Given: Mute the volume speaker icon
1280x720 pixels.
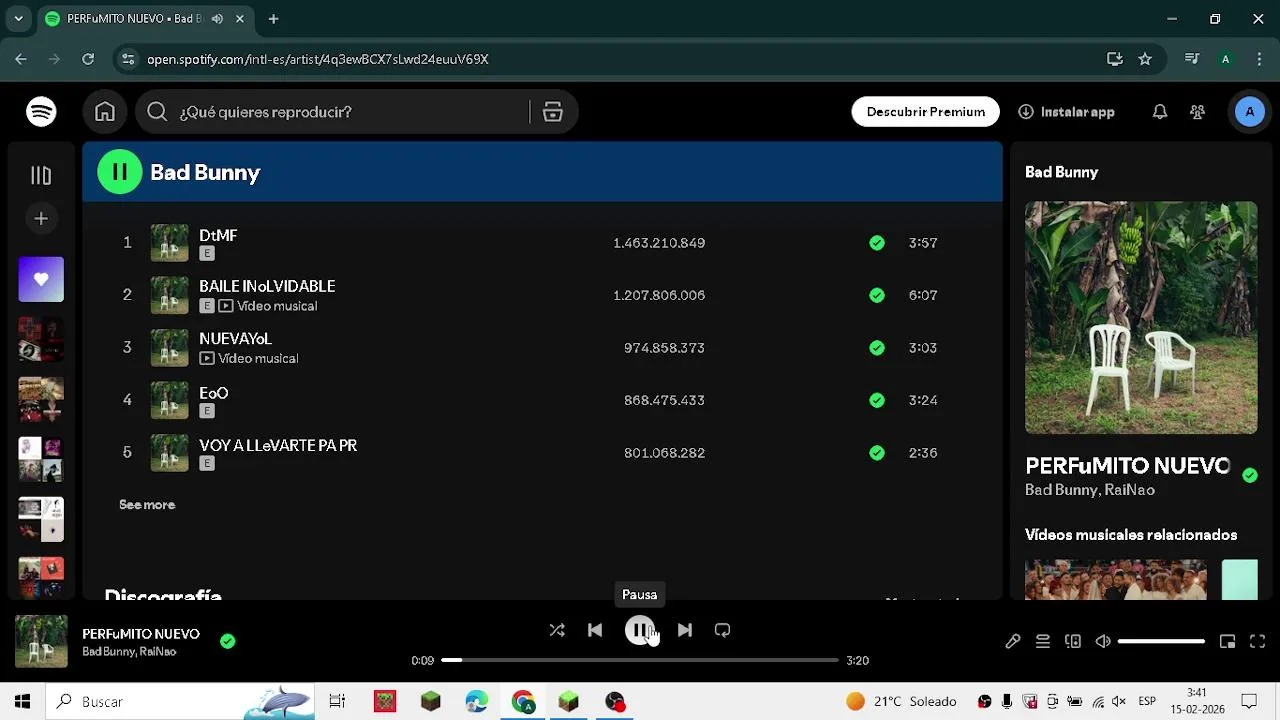Looking at the screenshot, I should tap(1103, 642).
